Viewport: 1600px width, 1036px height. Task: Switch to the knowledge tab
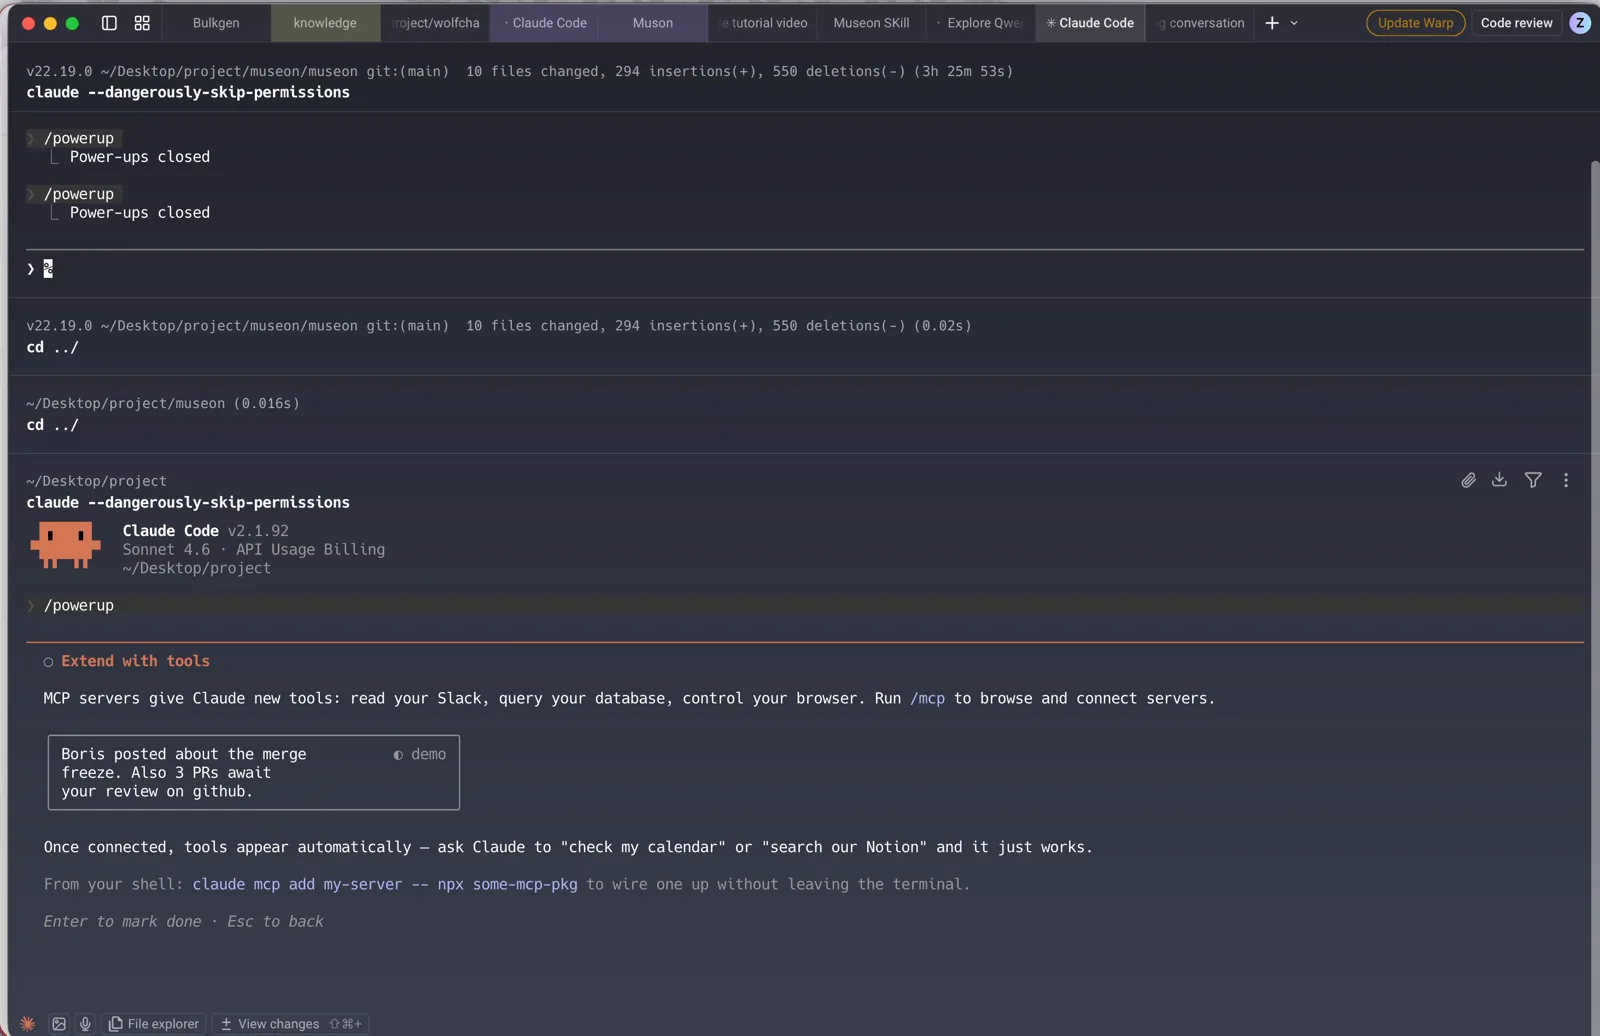coord(325,23)
